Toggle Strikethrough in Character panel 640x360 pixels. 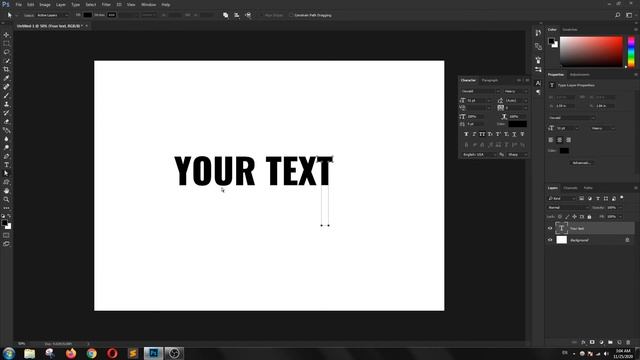522,134
